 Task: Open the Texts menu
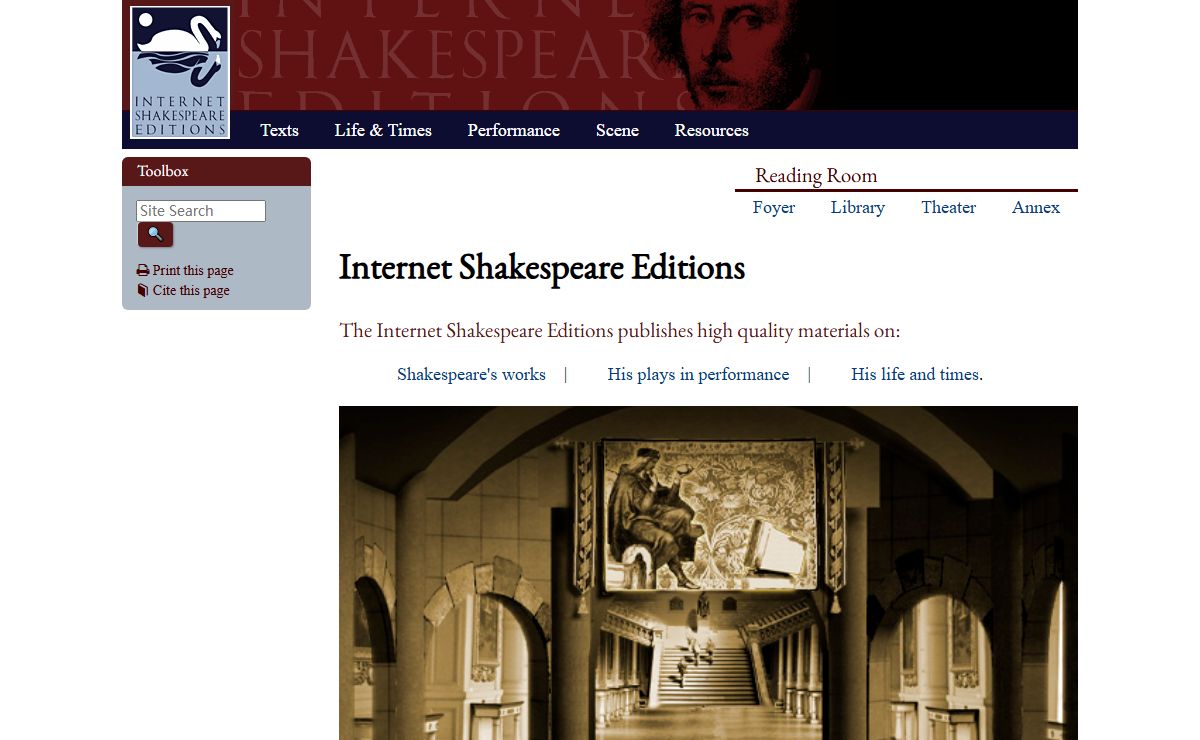coord(279,130)
